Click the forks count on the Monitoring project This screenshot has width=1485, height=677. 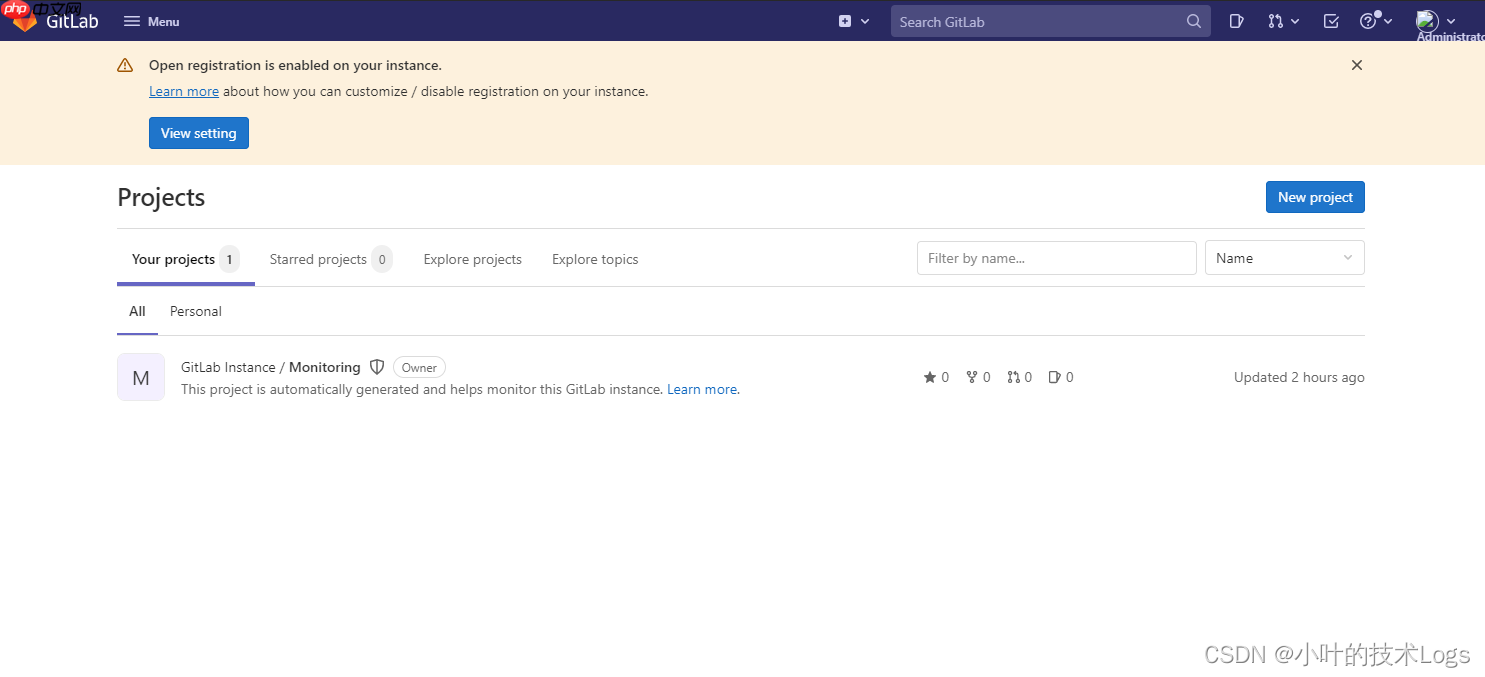coord(978,377)
